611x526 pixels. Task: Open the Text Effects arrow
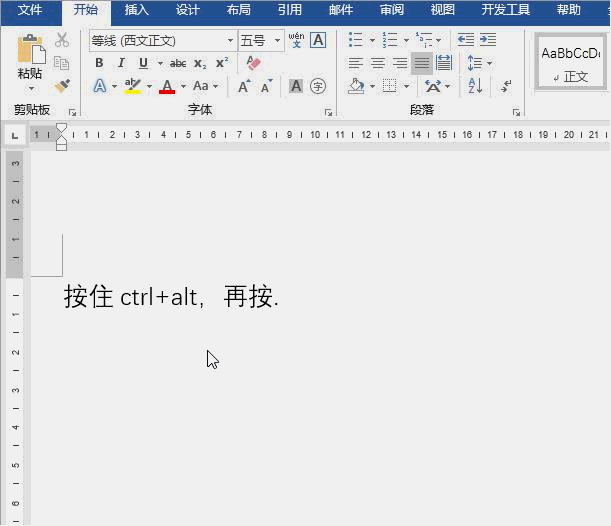(x=114, y=86)
